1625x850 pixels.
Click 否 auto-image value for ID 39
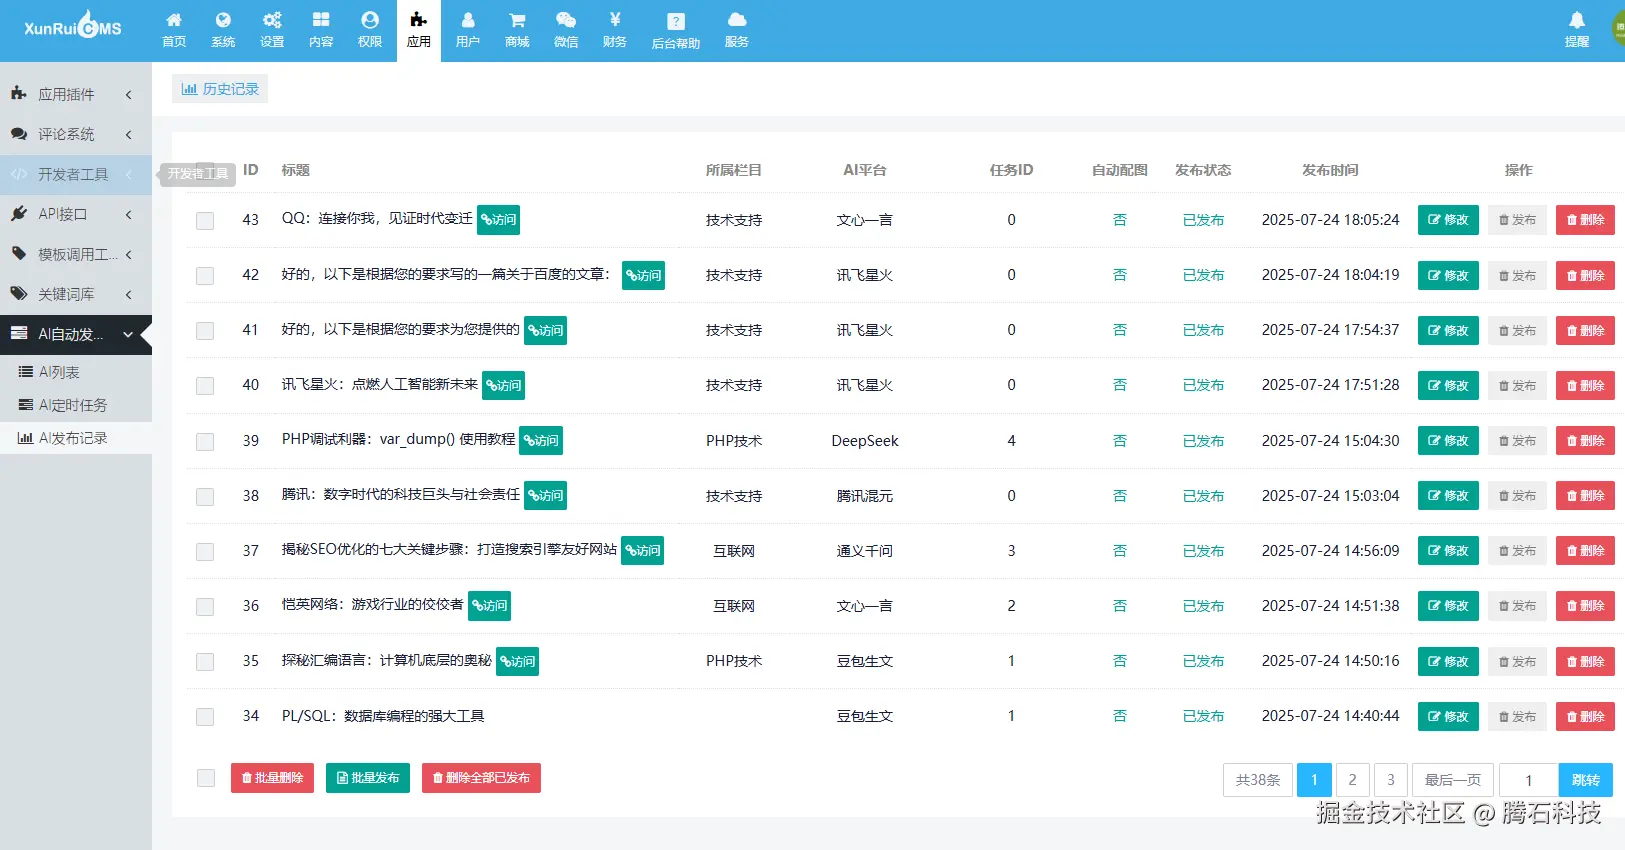pos(1120,441)
